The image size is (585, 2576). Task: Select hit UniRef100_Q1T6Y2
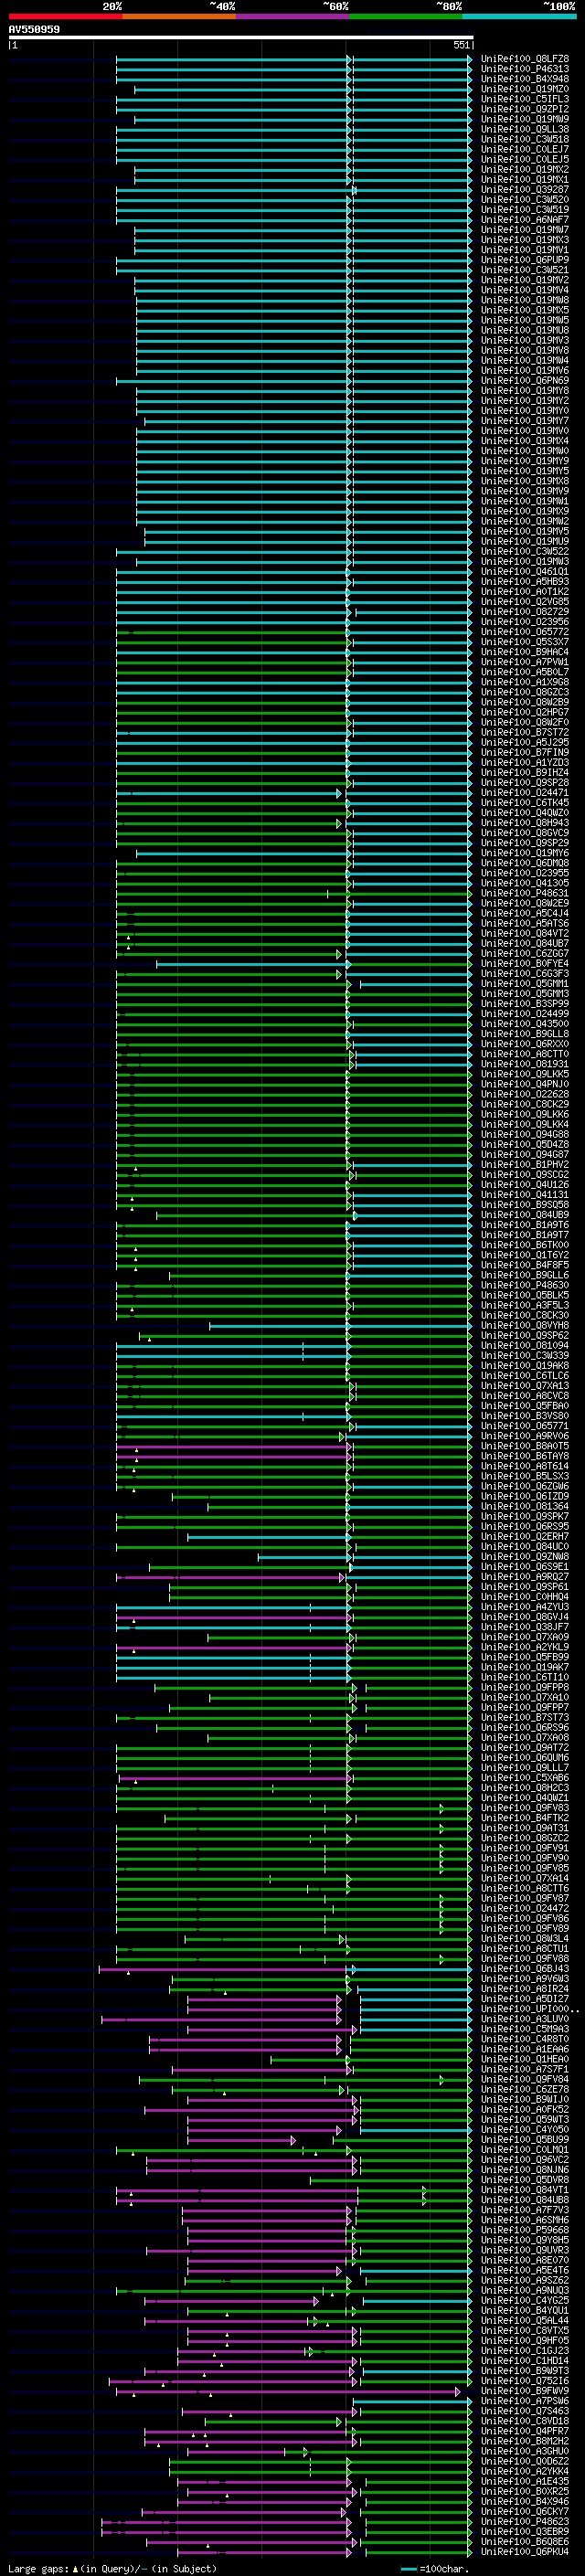pyautogui.click(x=525, y=1256)
